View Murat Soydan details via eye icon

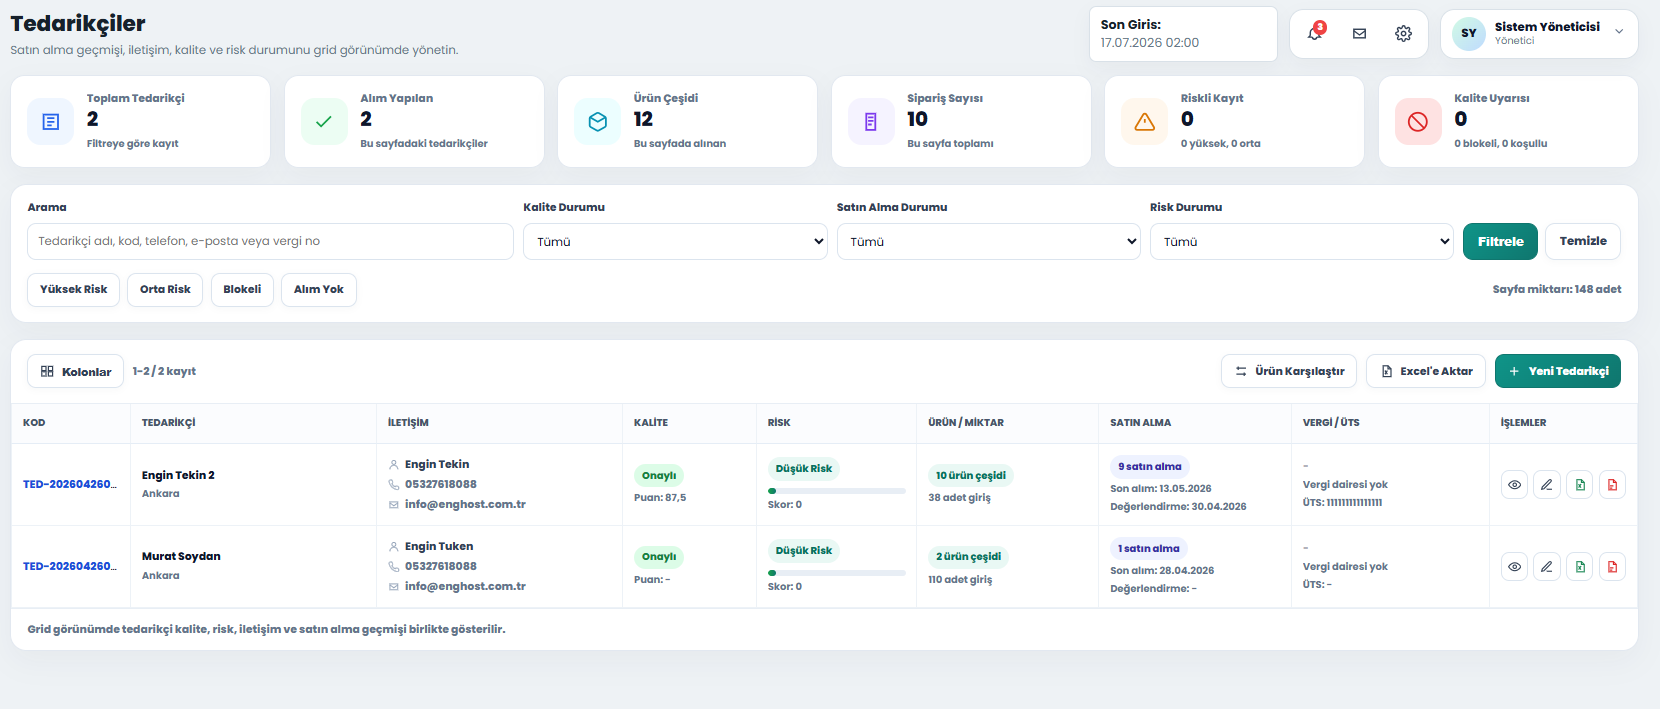click(x=1514, y=567)
